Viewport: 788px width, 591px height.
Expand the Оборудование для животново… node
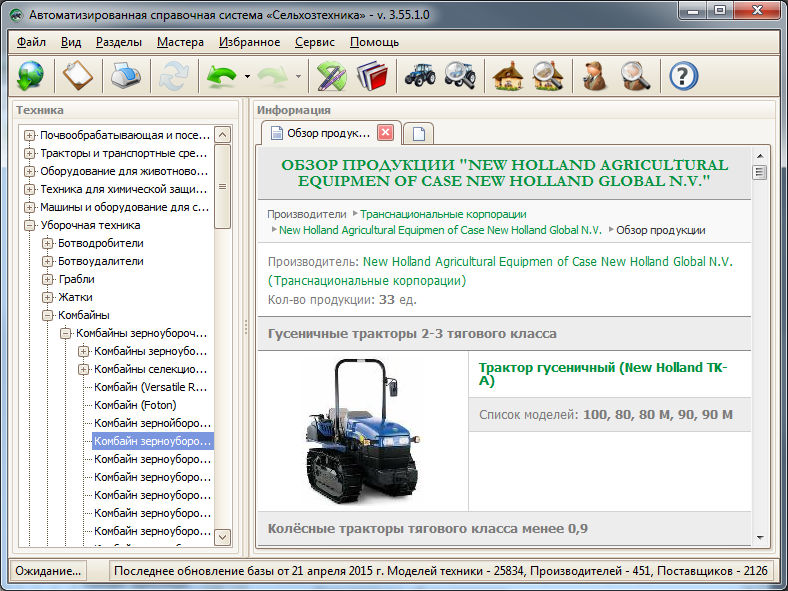(x=30, y=171)
